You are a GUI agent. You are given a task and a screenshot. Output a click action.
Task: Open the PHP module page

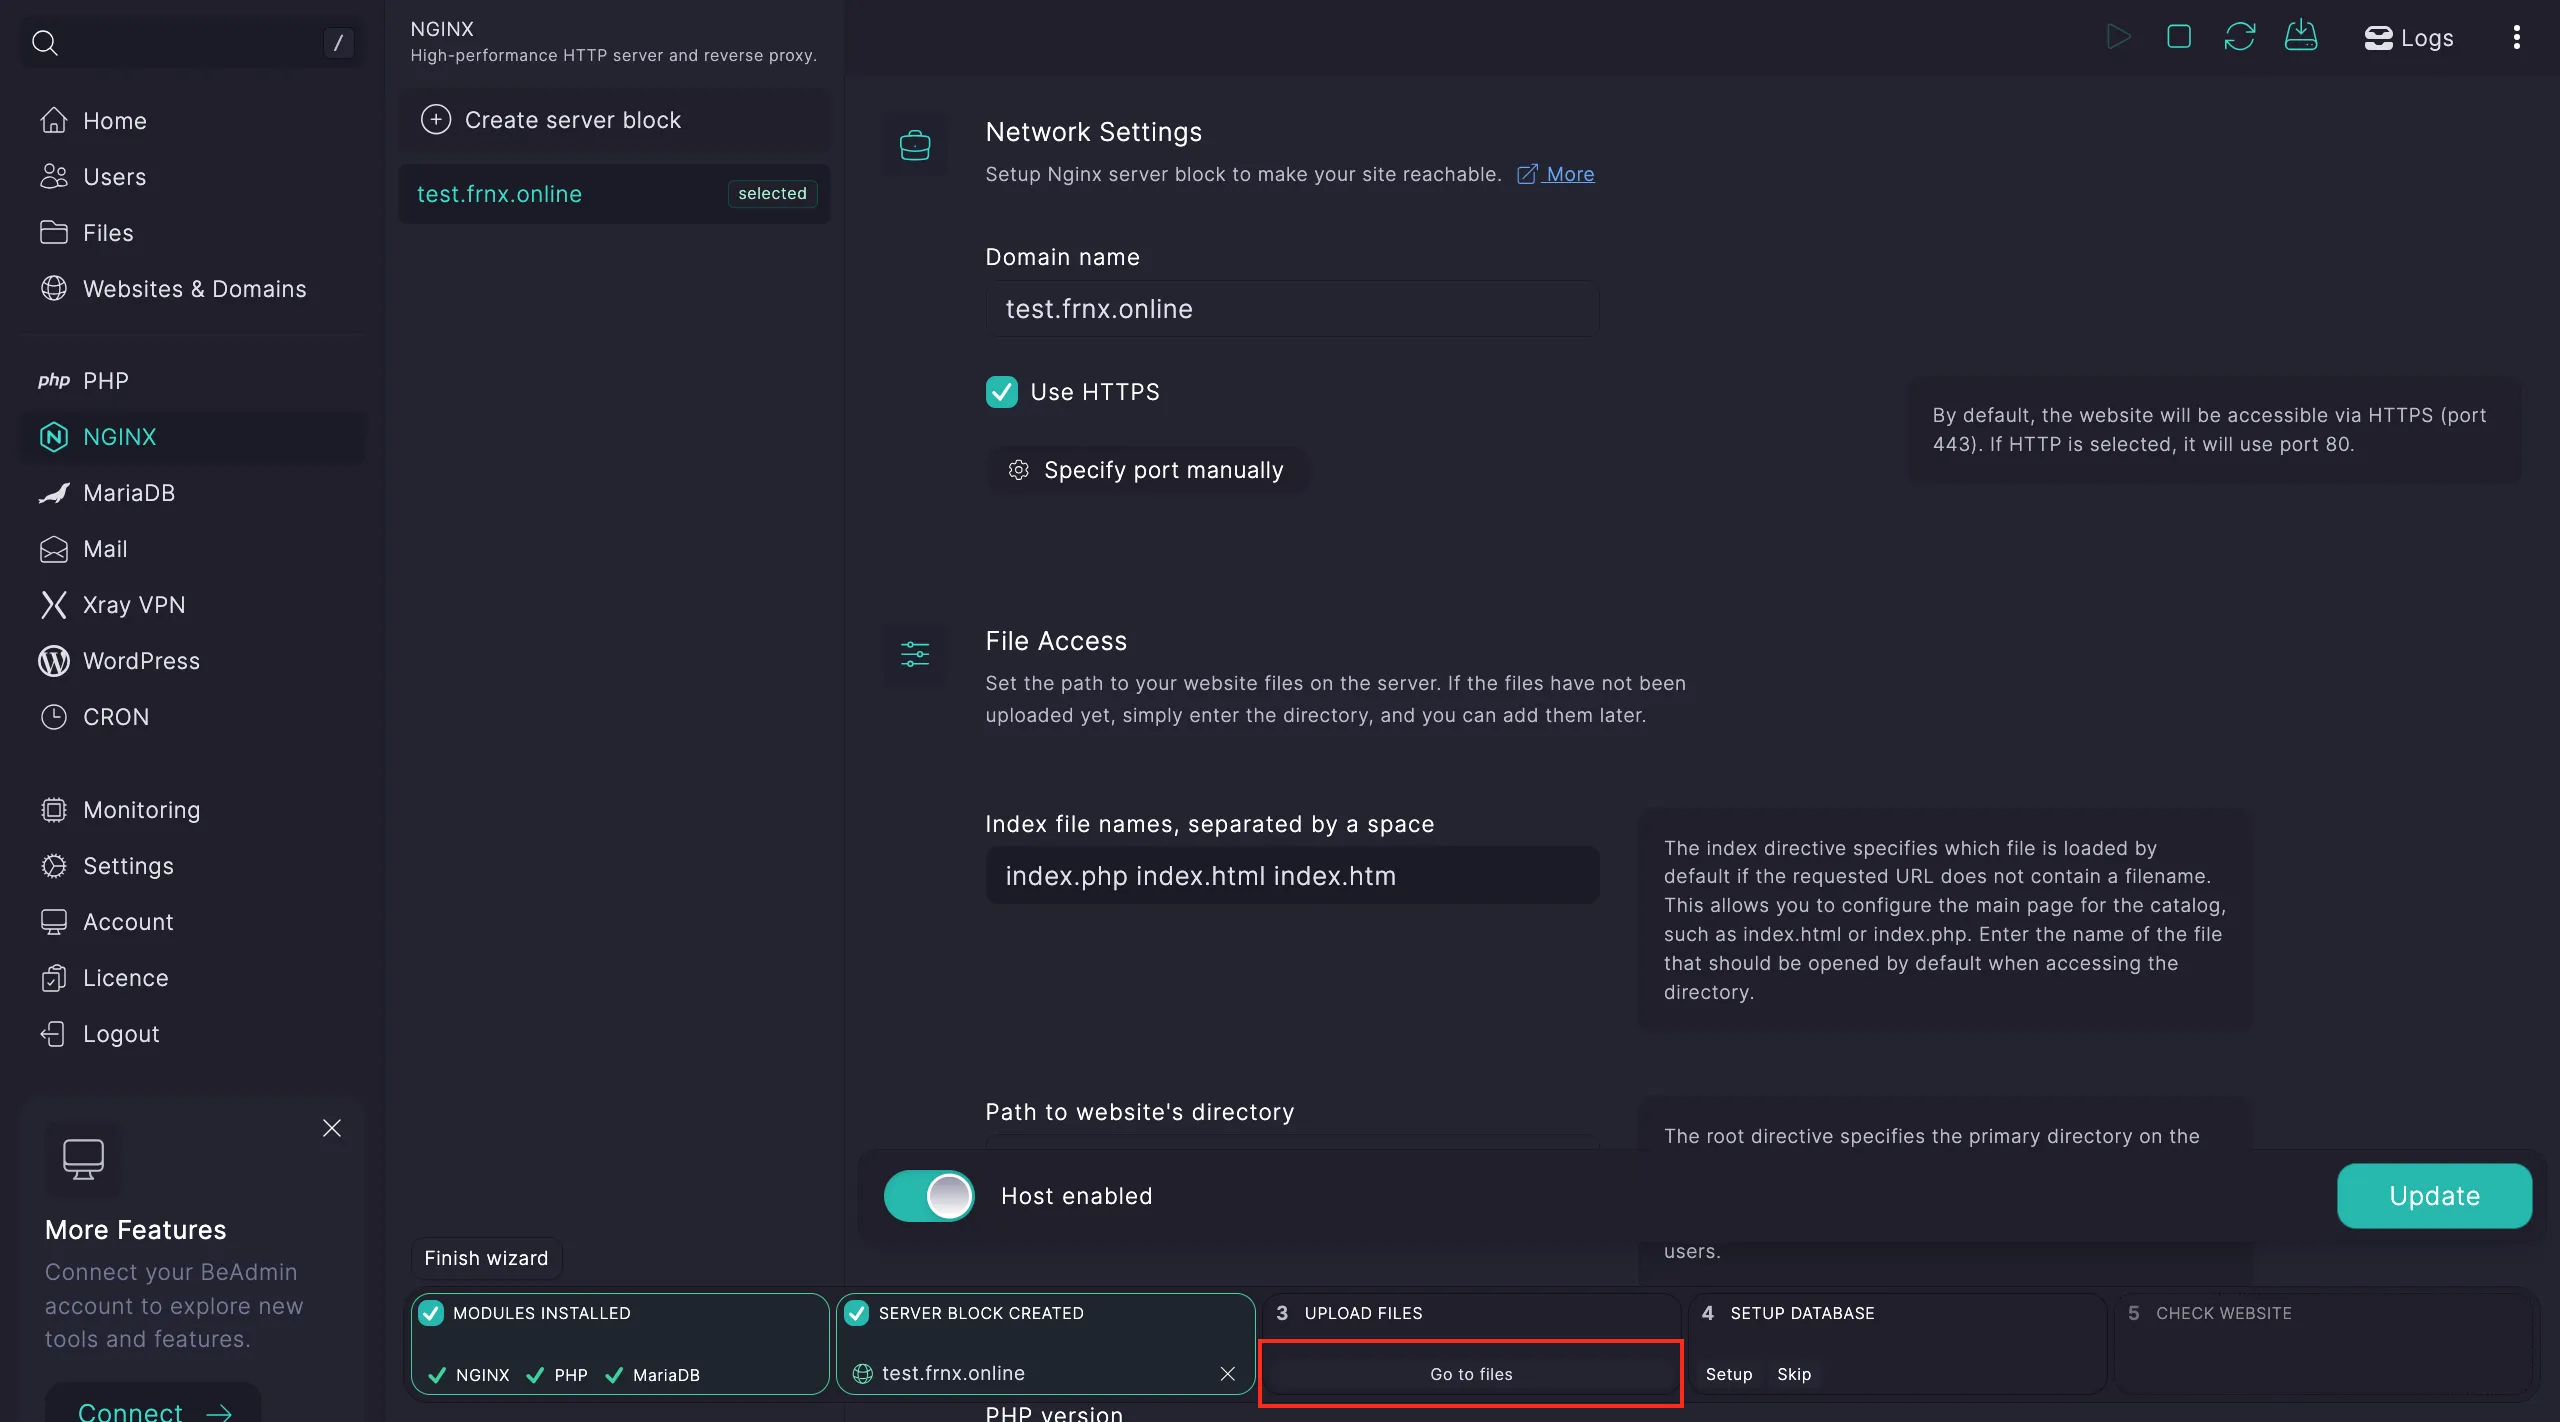(x=194, y=381)
